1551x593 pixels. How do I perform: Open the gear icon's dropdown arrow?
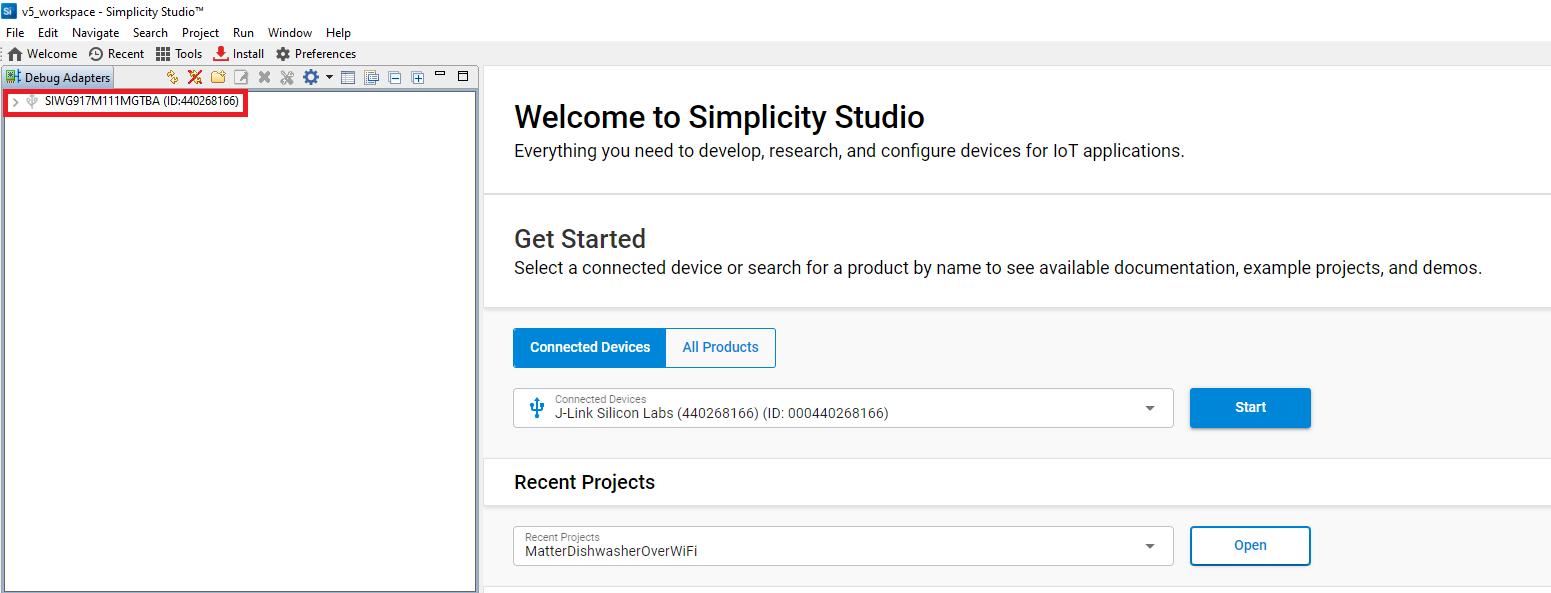pos(329,77)
